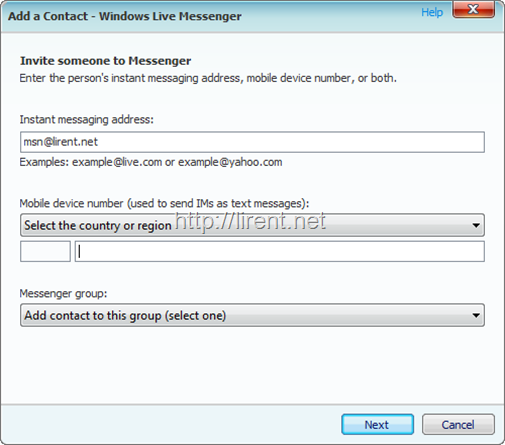This screenshot has width=505, height=445.
Task: Click the instruction sentence under the heading
Action: [208, 78]
